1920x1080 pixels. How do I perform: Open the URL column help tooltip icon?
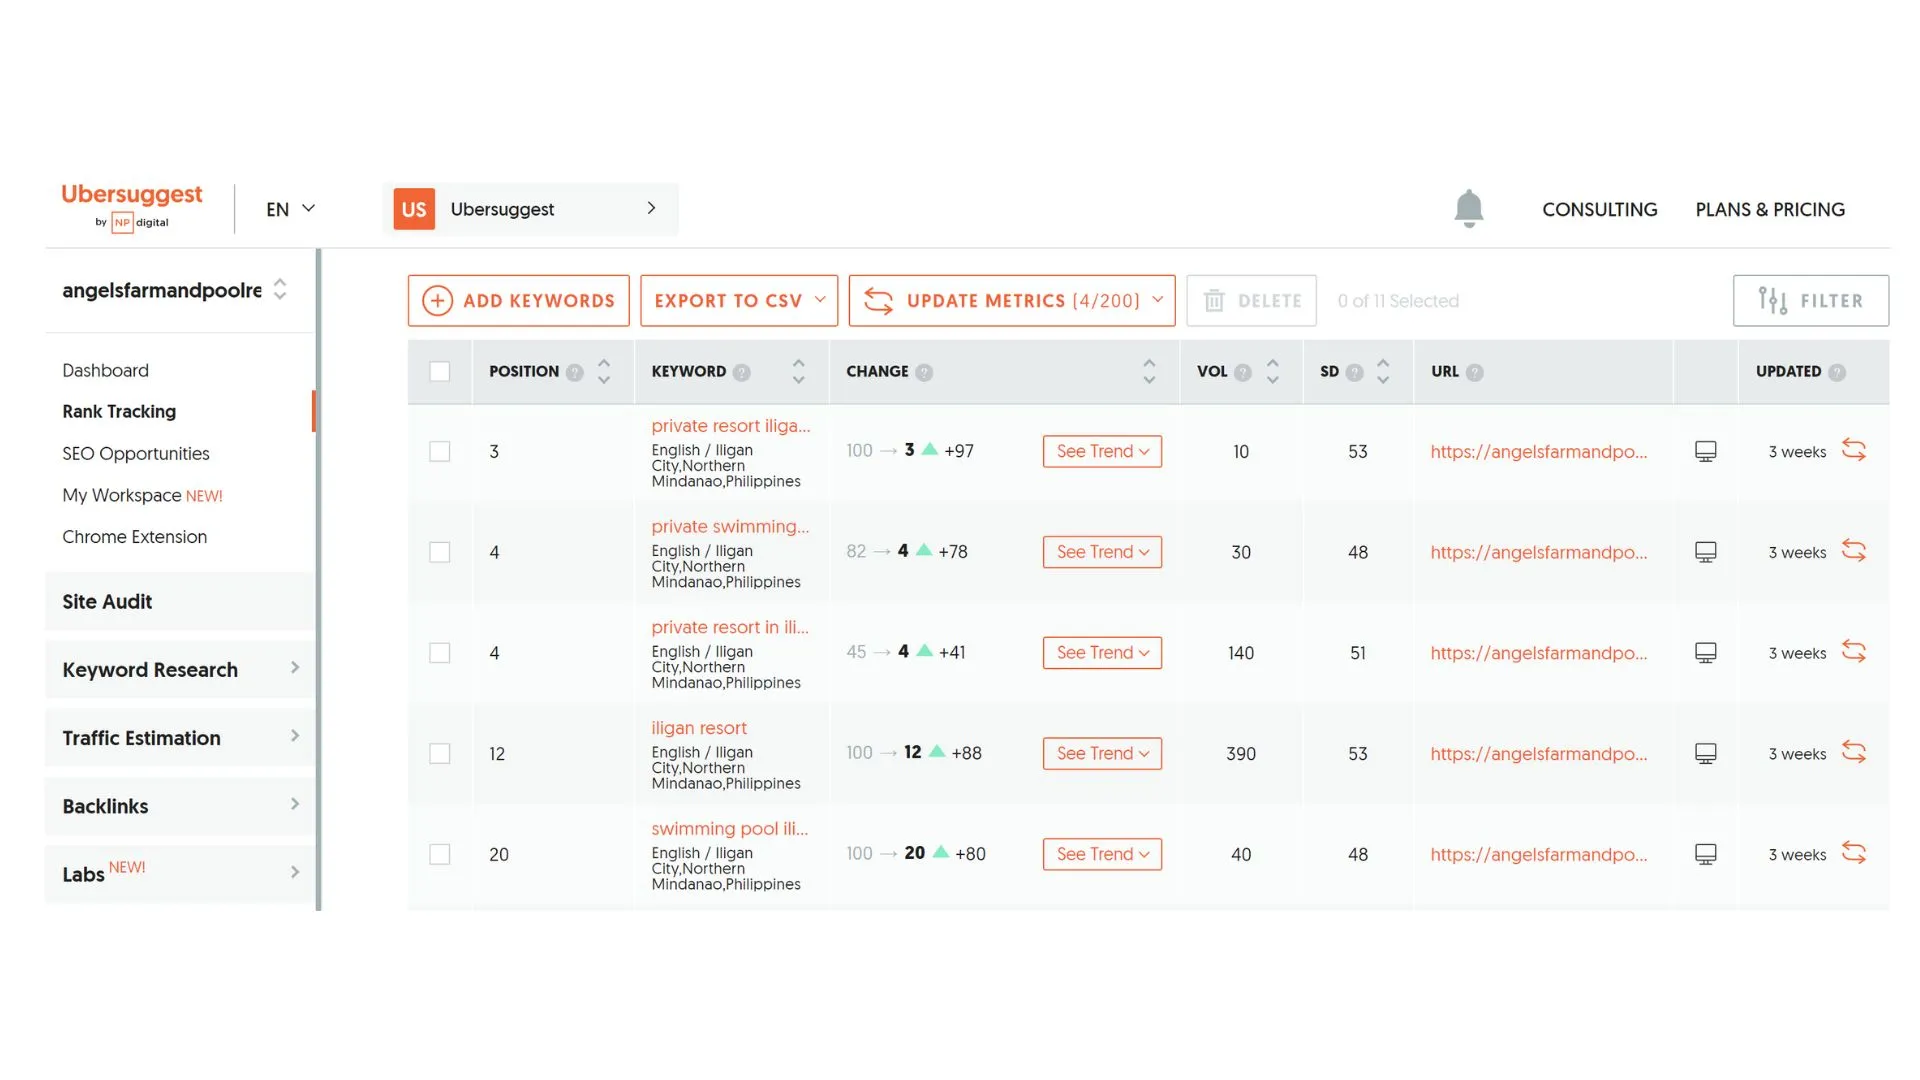(1475, 372)
